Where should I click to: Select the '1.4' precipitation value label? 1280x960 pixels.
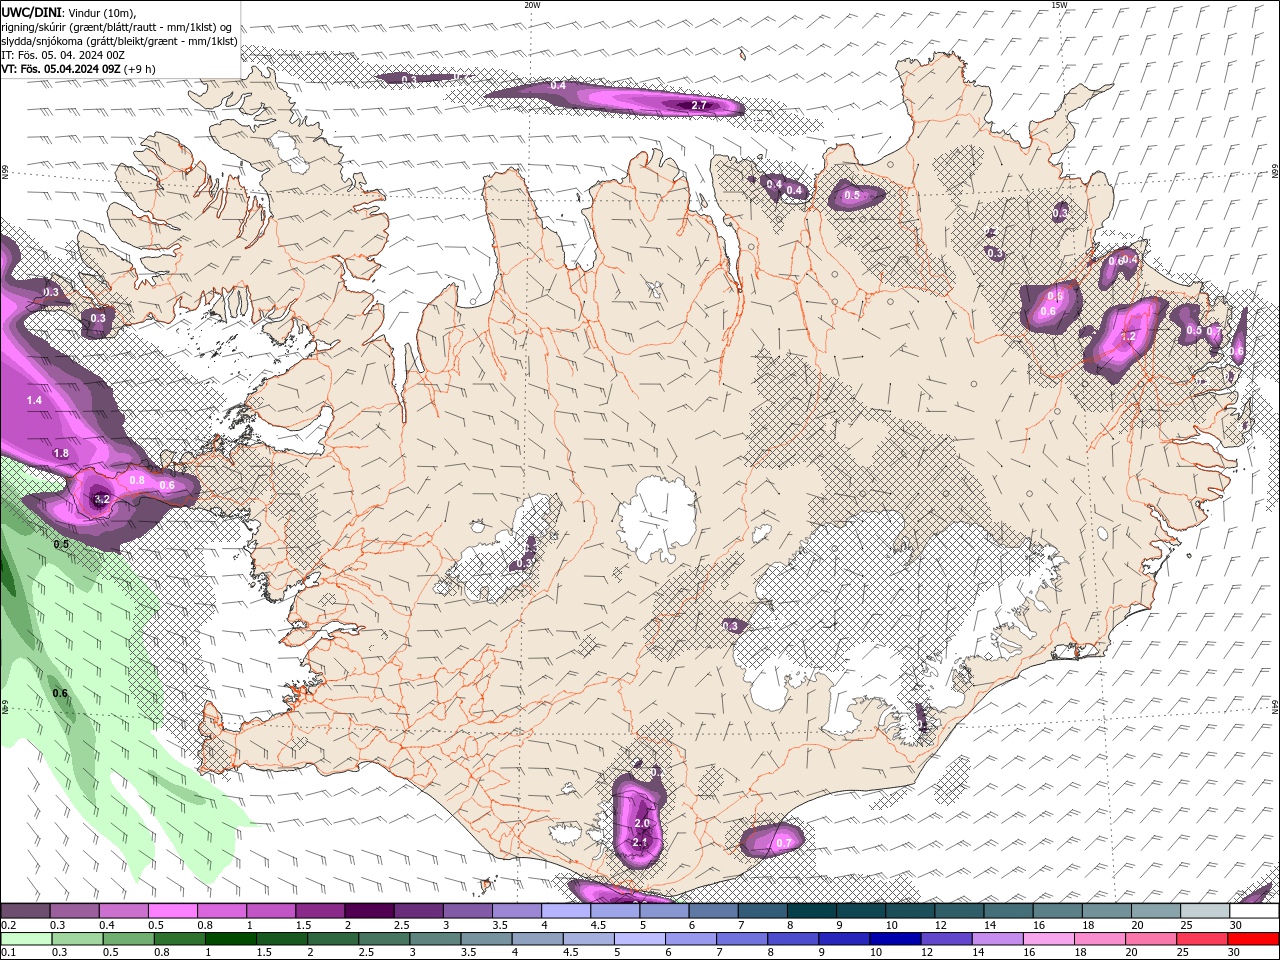coord(34,400)
